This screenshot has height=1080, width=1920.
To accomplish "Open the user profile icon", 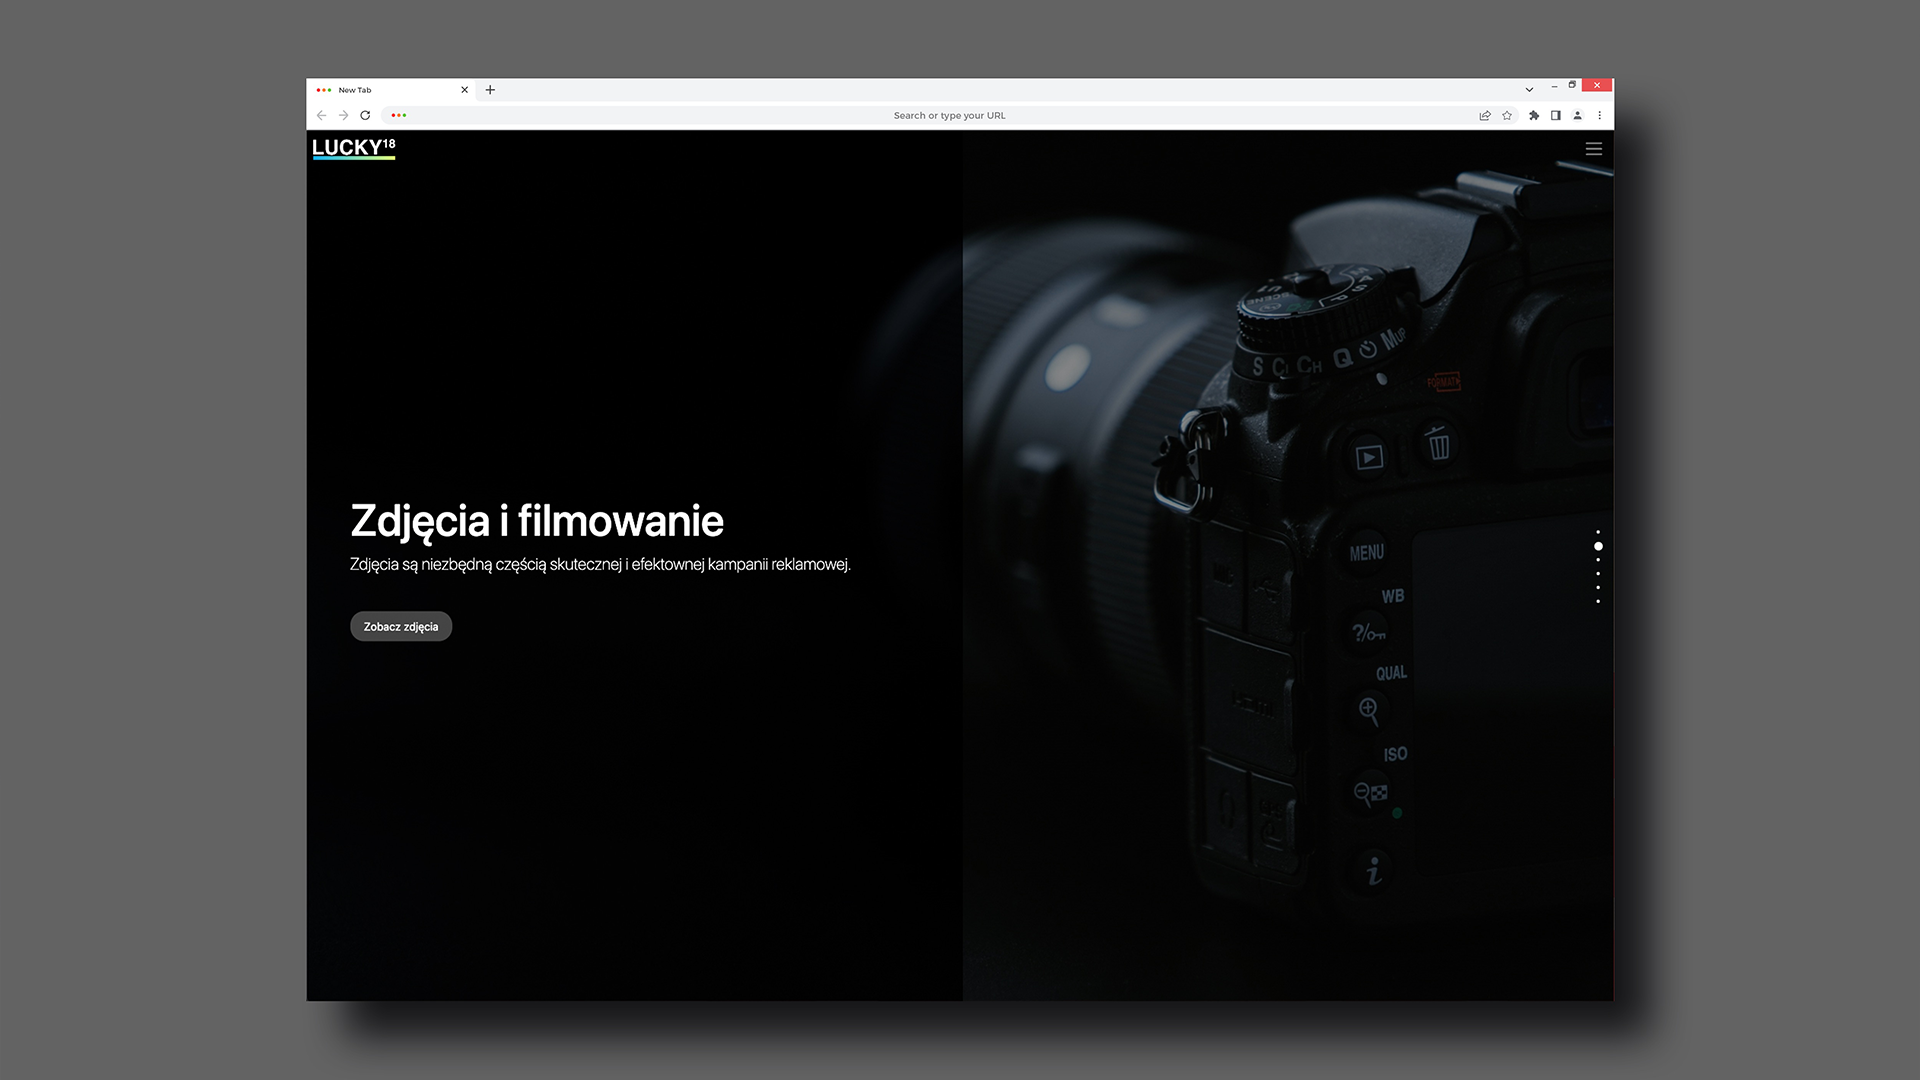I will coord(1578,116).
